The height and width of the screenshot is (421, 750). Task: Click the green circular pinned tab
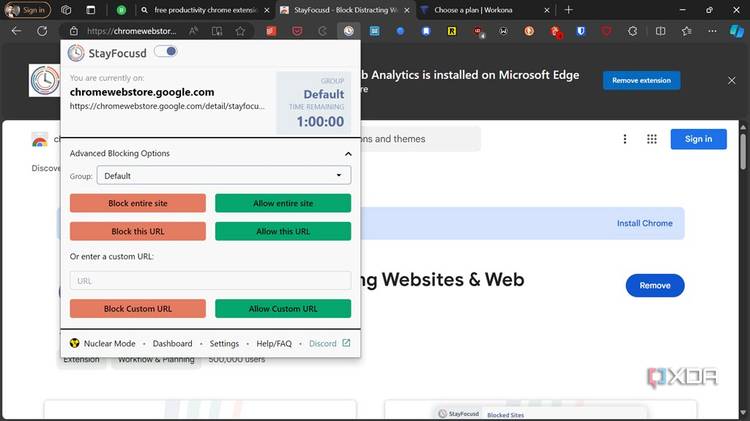coord(121,10)
